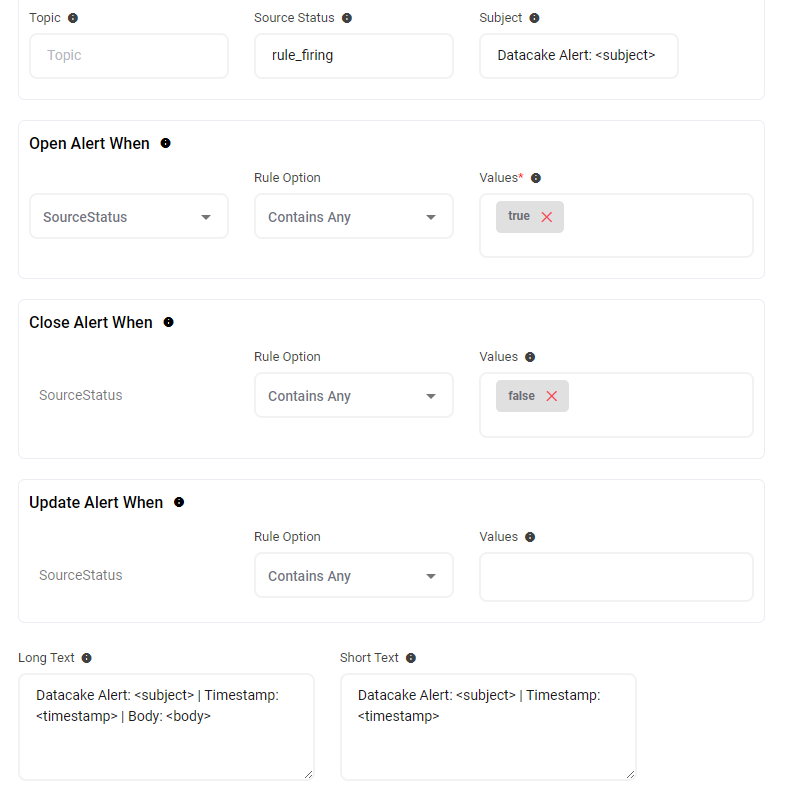795x794 pixels.
Task: Click the 'false' tag text
Action: (x=521, y=395)
